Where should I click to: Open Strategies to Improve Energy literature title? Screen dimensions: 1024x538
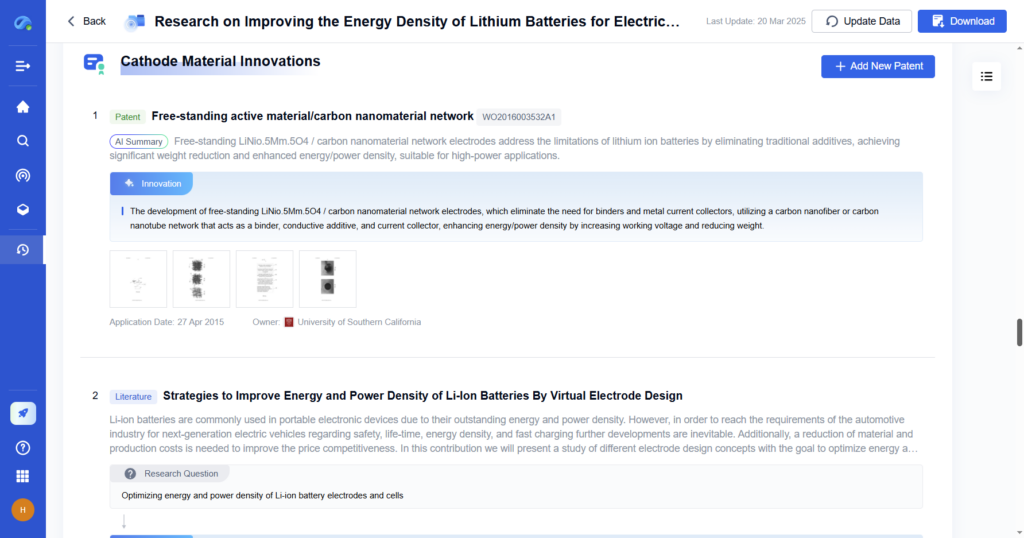point(422,396)
